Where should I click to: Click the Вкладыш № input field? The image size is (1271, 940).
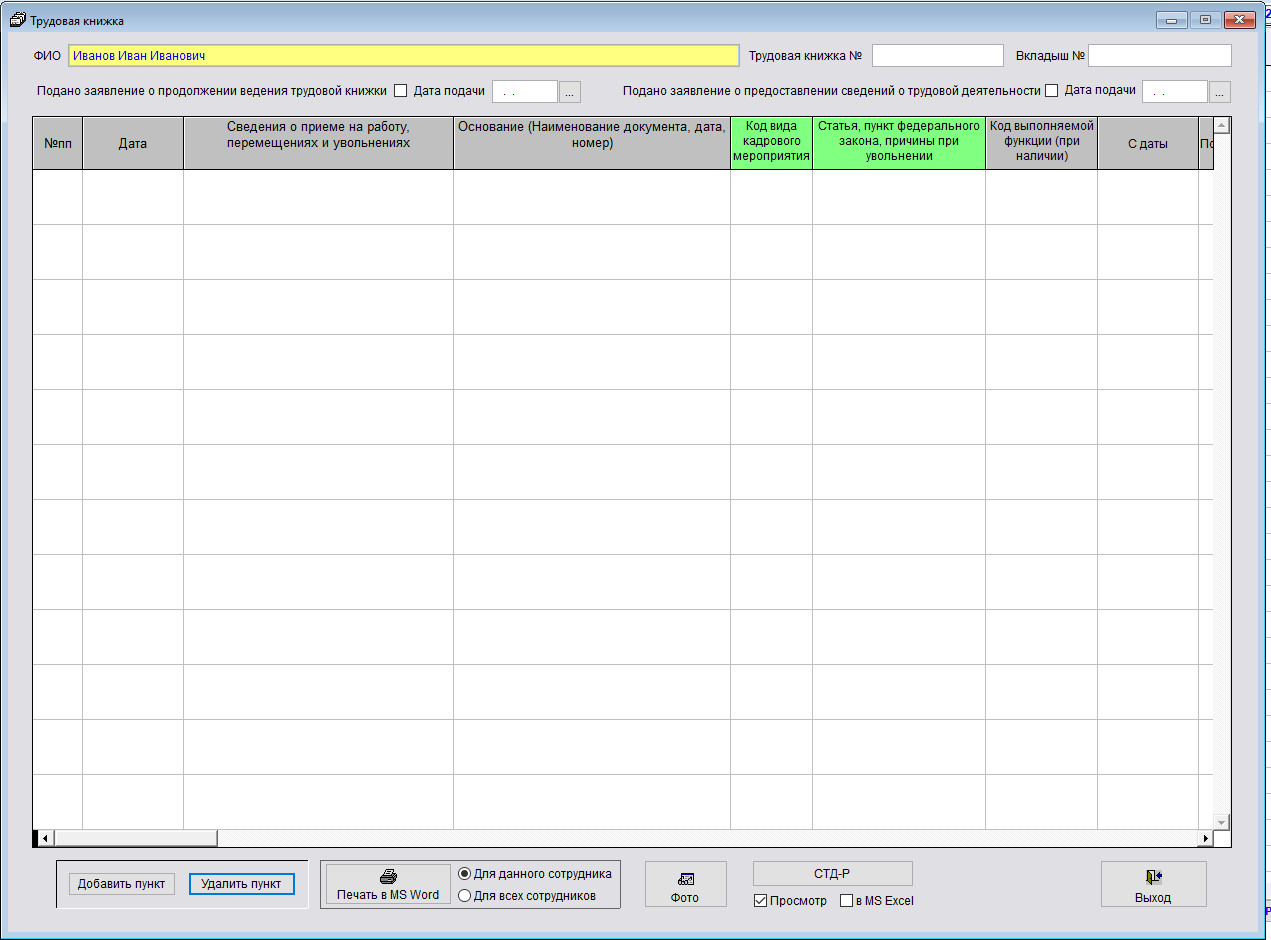(x=1160, y=56)
